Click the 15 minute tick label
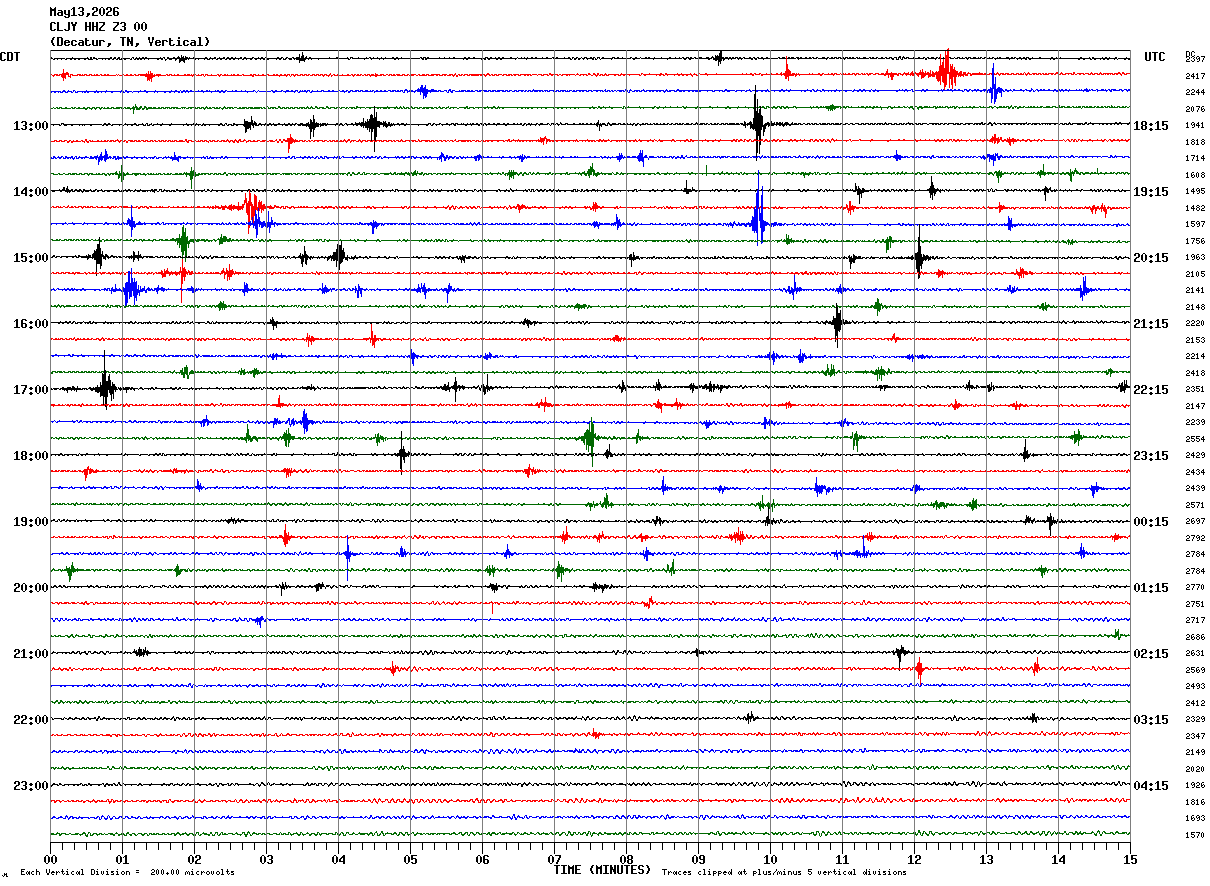Screen dimensions: 1210x886 click(x=1130, y=860)
